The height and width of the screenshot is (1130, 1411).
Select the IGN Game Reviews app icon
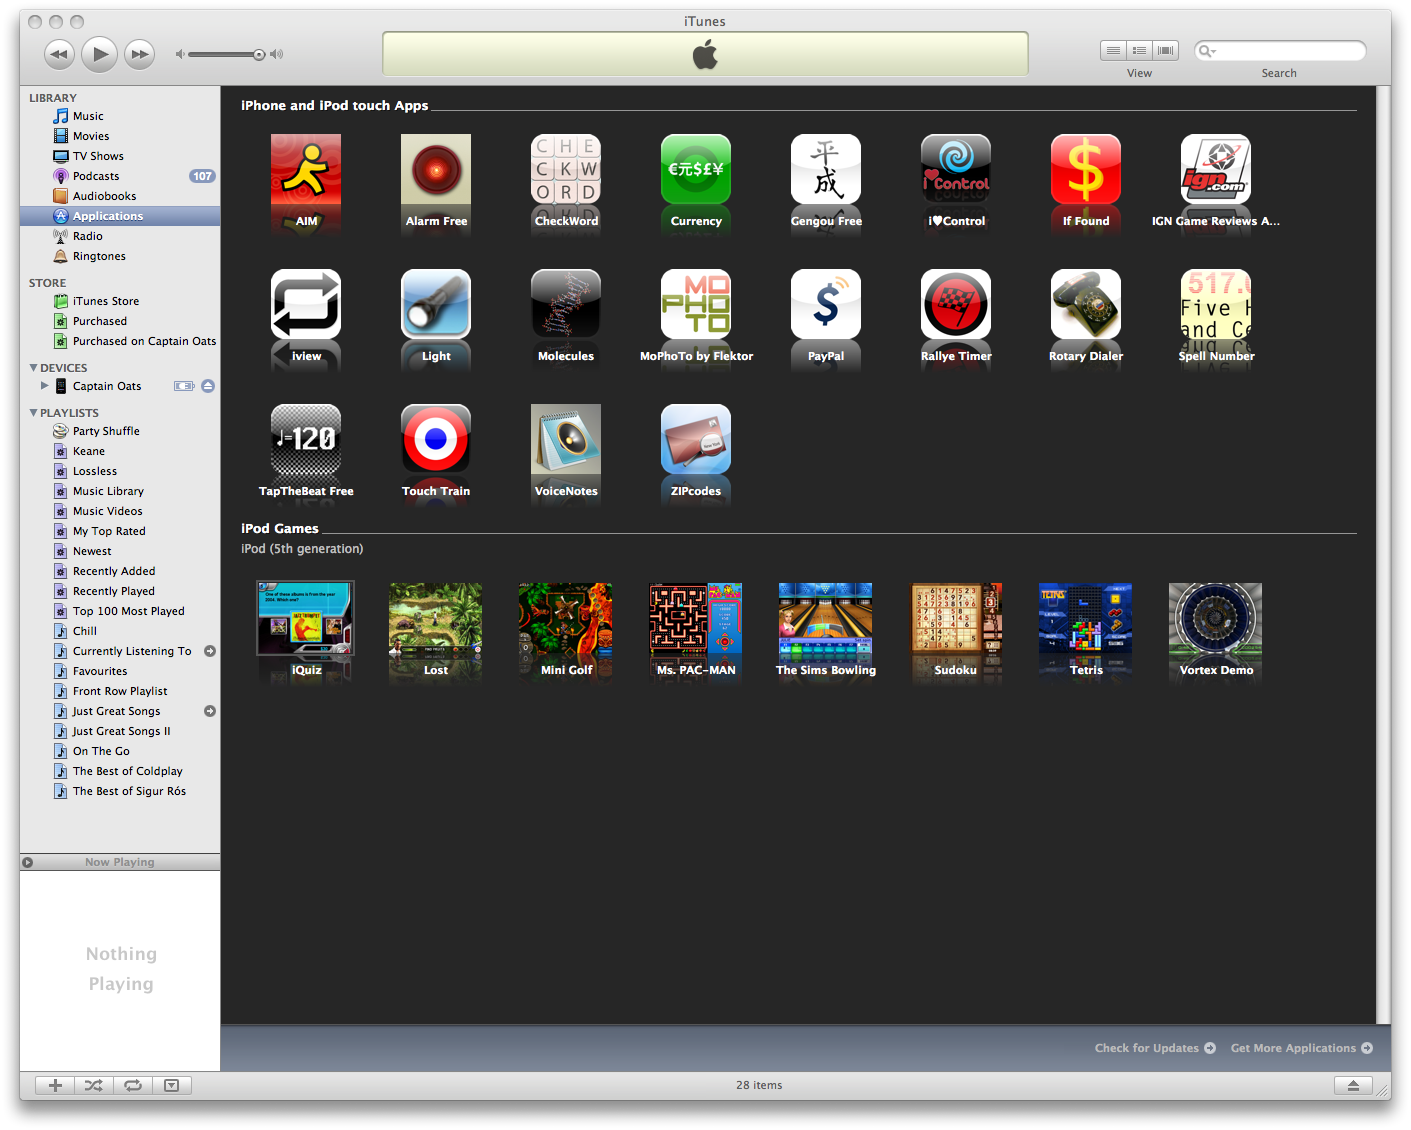tap(1216, 169)
